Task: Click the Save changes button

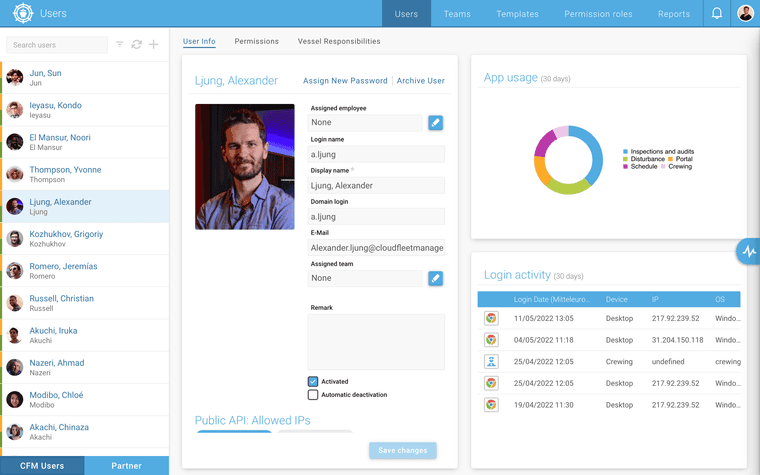Action: (x=403, y=450)
